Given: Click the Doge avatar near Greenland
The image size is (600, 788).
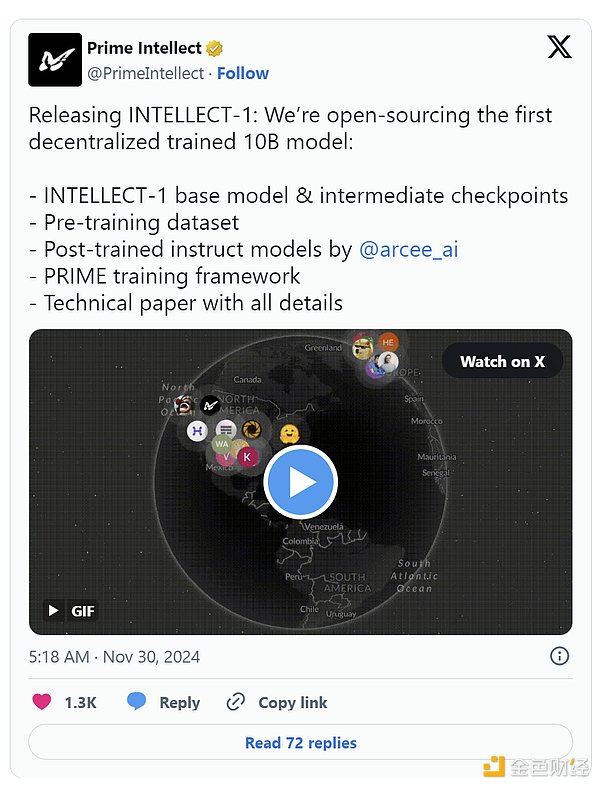Looking at the screenshot, I should click(362, 349).
